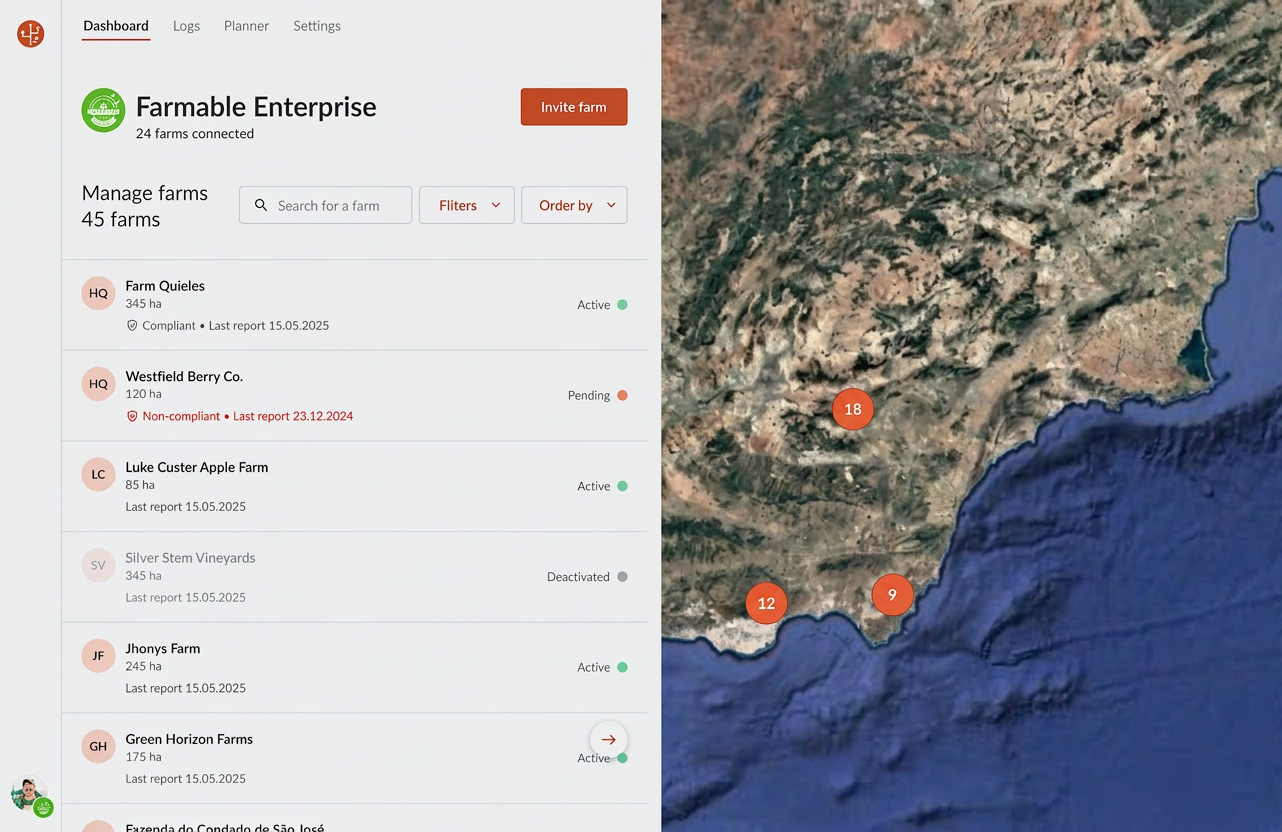Select Luke Custer Apple Farm

tap(355, 486)
